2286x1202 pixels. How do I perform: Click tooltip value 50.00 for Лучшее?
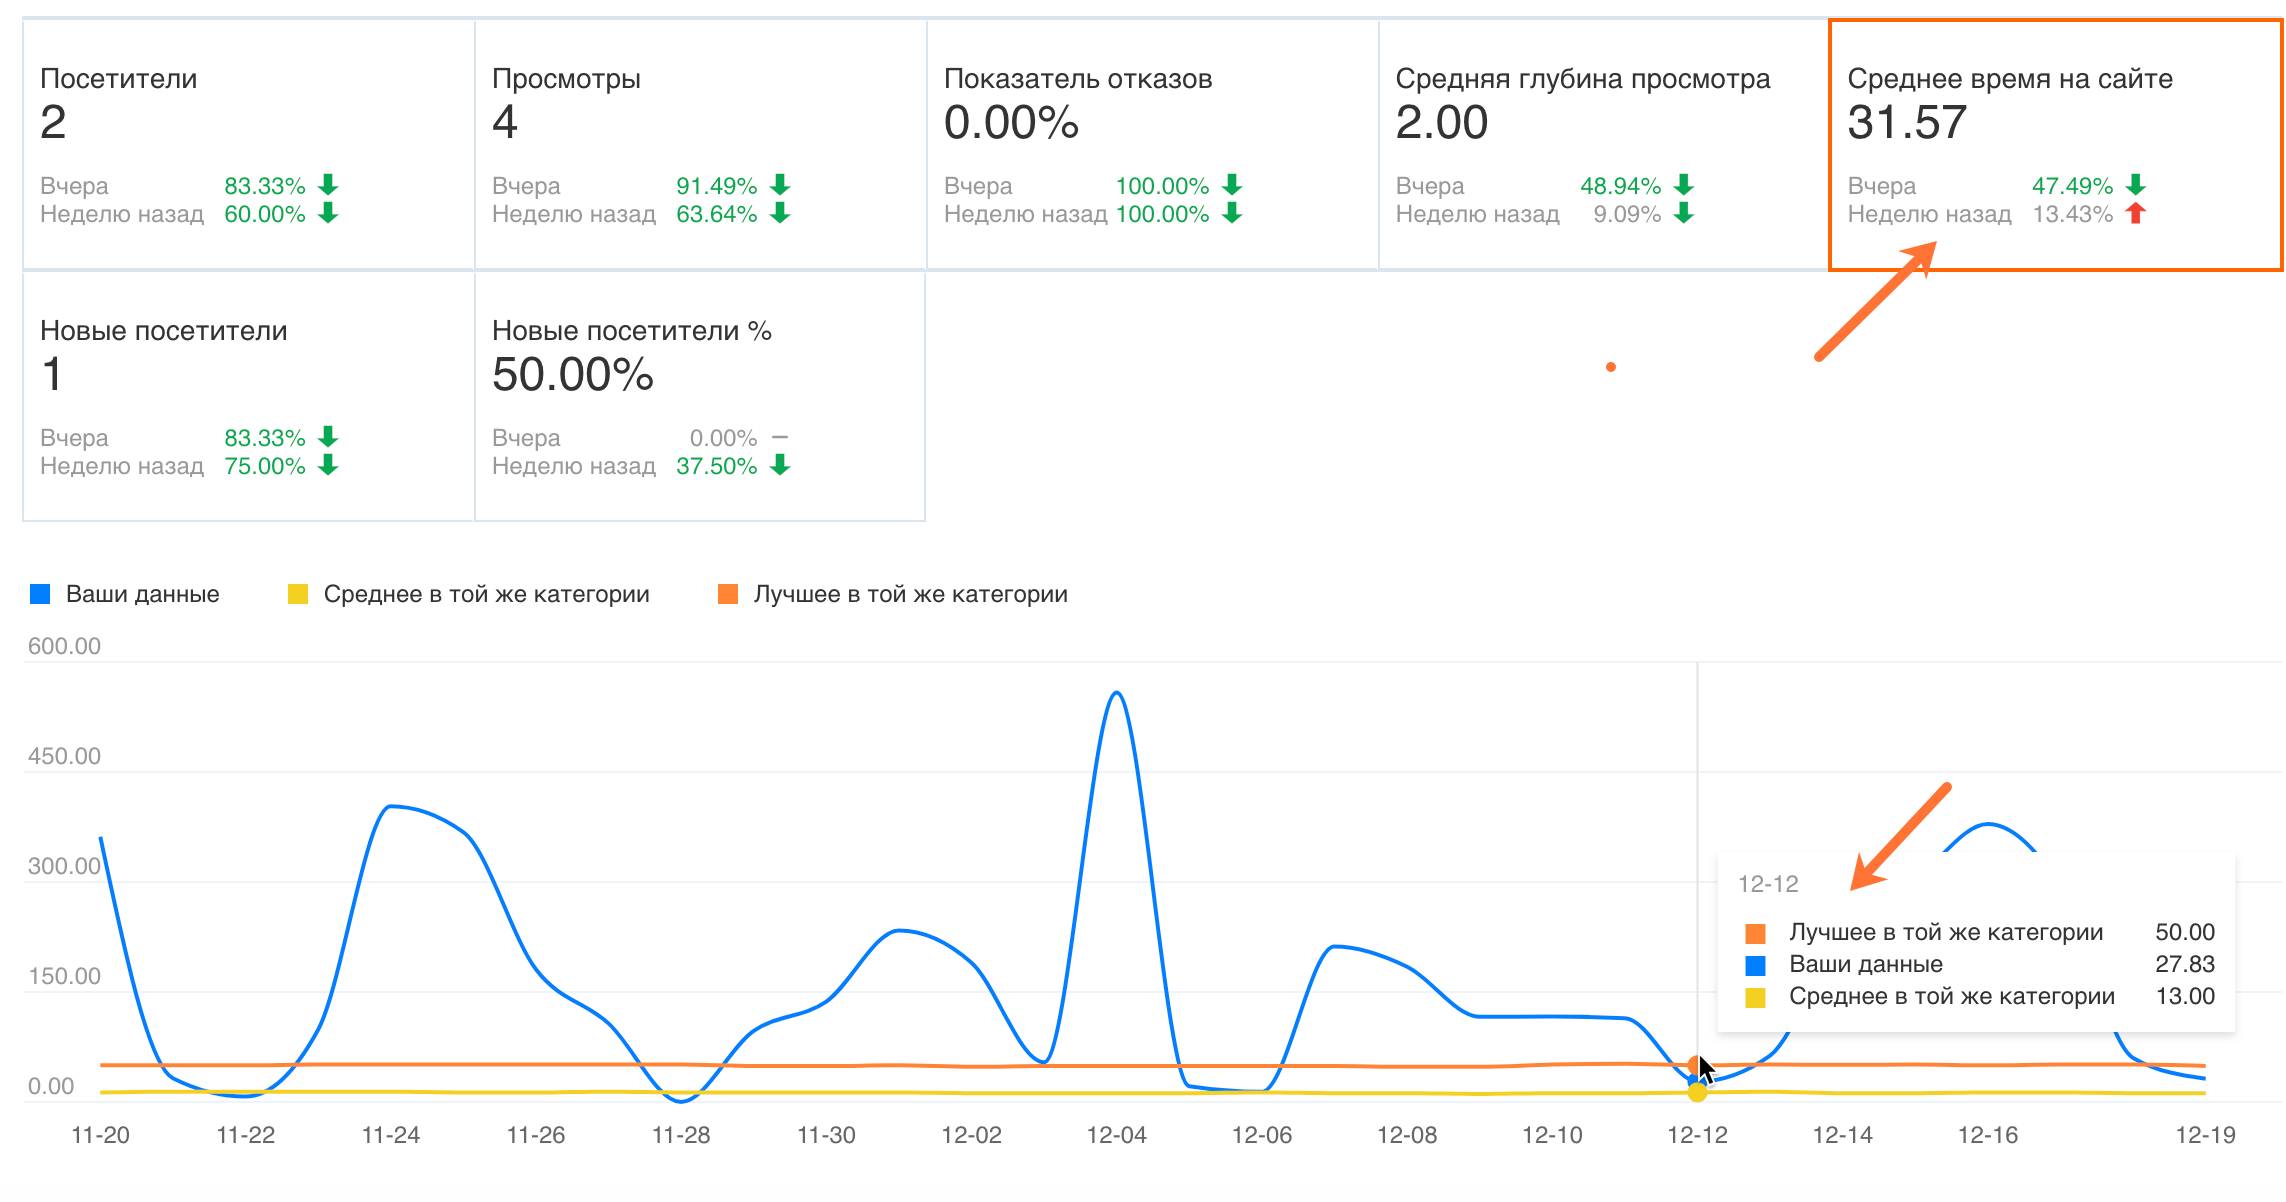tap(2185, 932)
